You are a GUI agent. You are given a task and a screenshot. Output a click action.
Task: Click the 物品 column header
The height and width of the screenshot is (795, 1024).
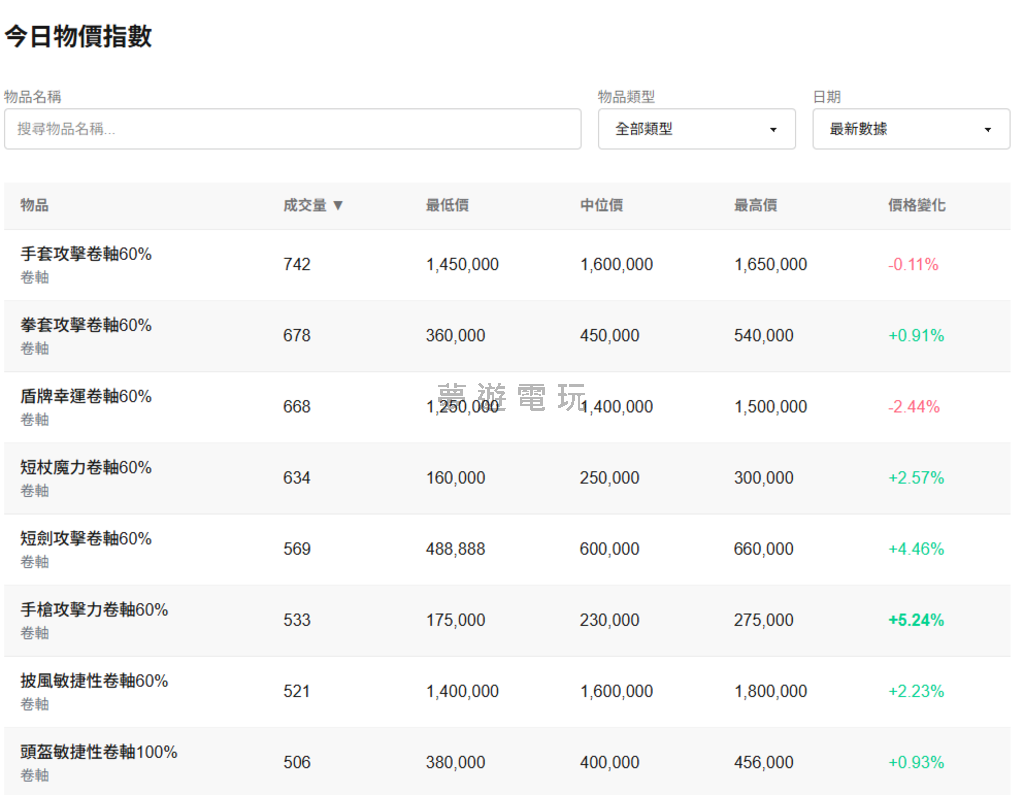[35, 205]
